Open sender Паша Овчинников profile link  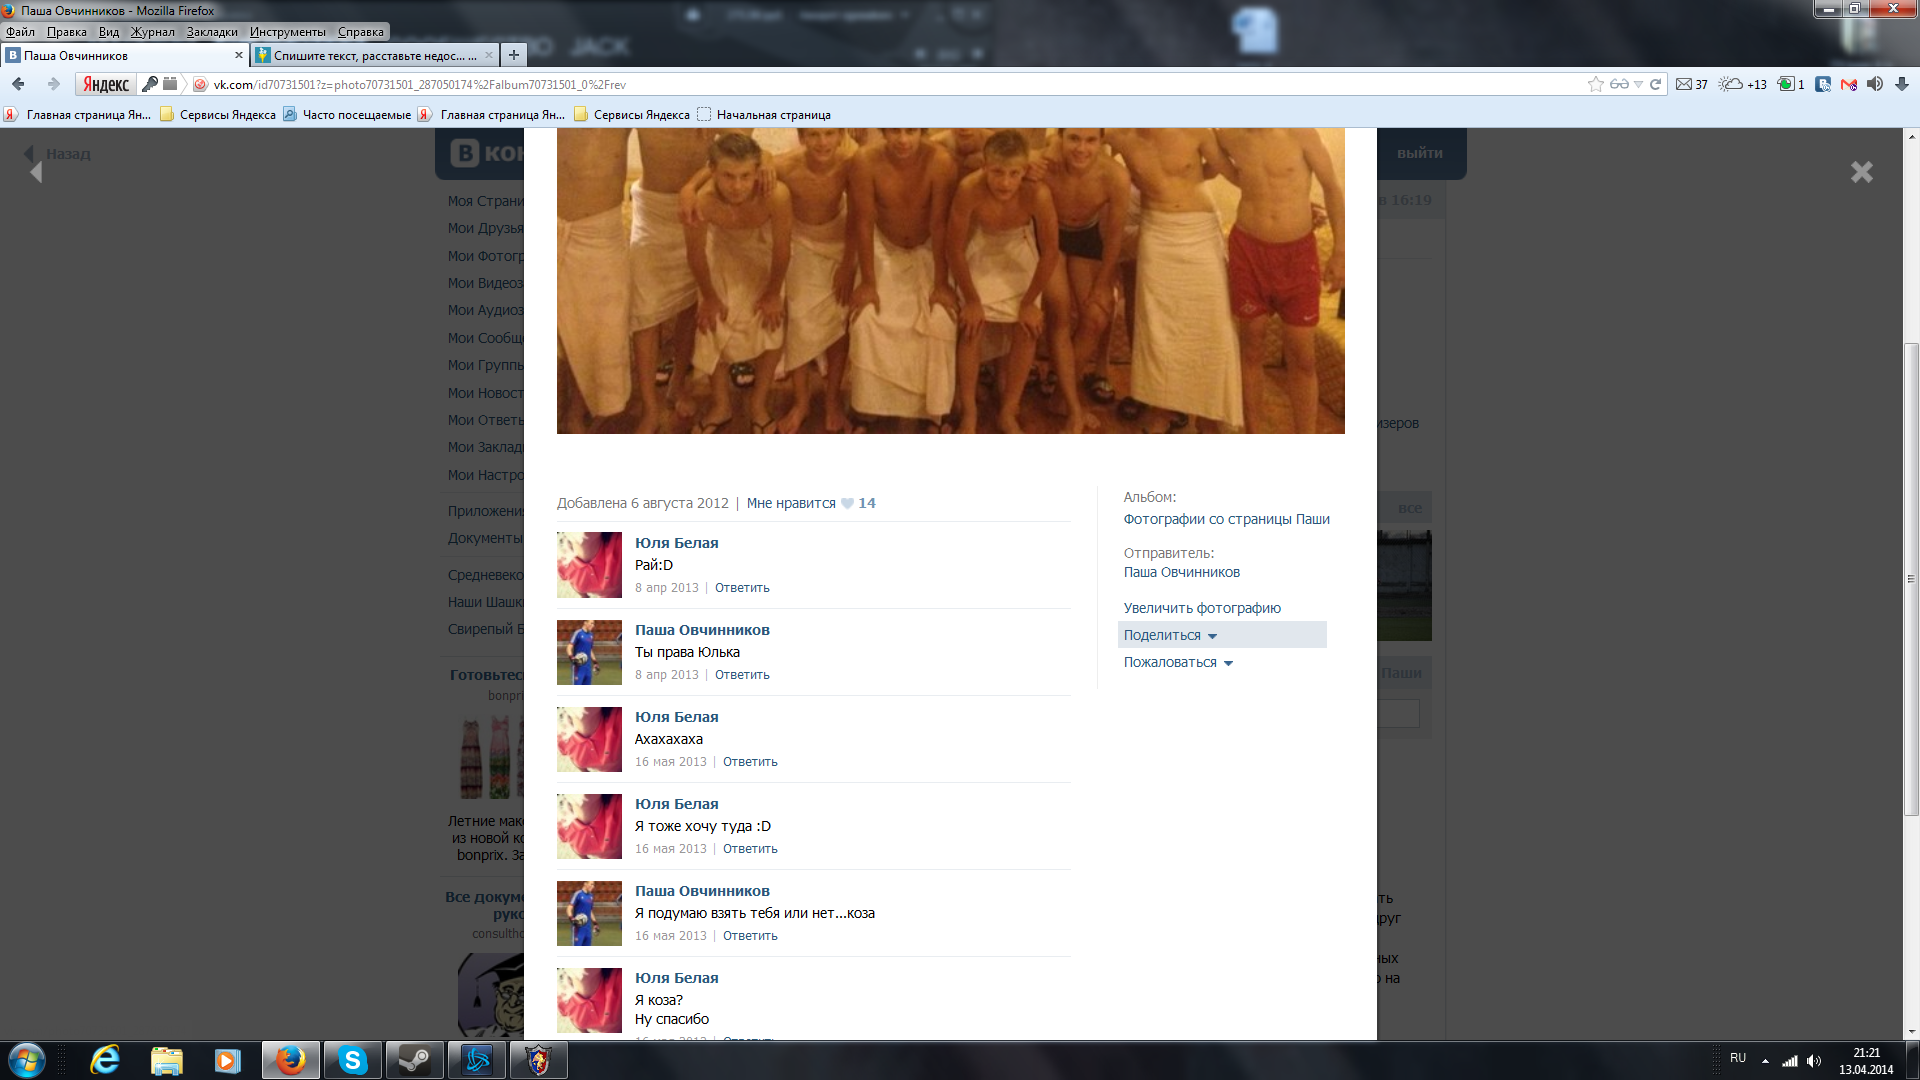tap(1181, 572)
